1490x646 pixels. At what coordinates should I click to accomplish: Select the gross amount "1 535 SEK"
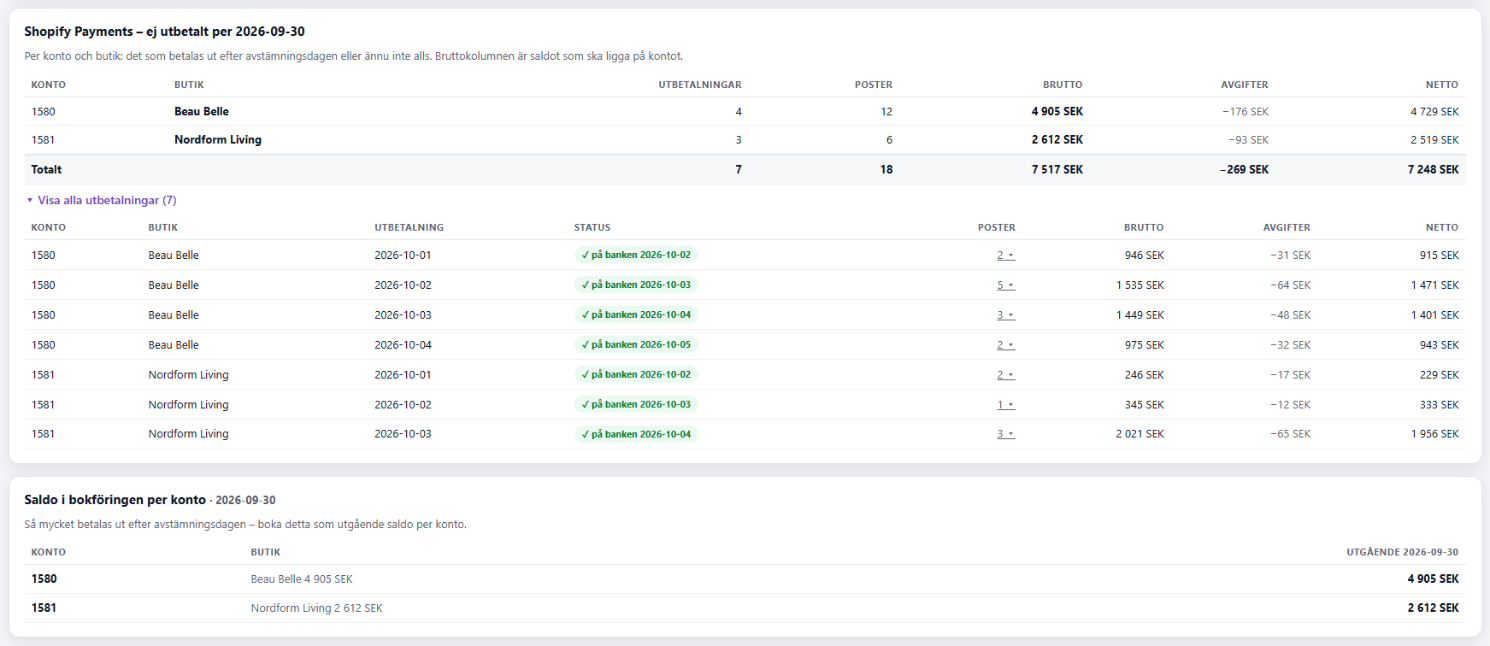[1140, 285]
